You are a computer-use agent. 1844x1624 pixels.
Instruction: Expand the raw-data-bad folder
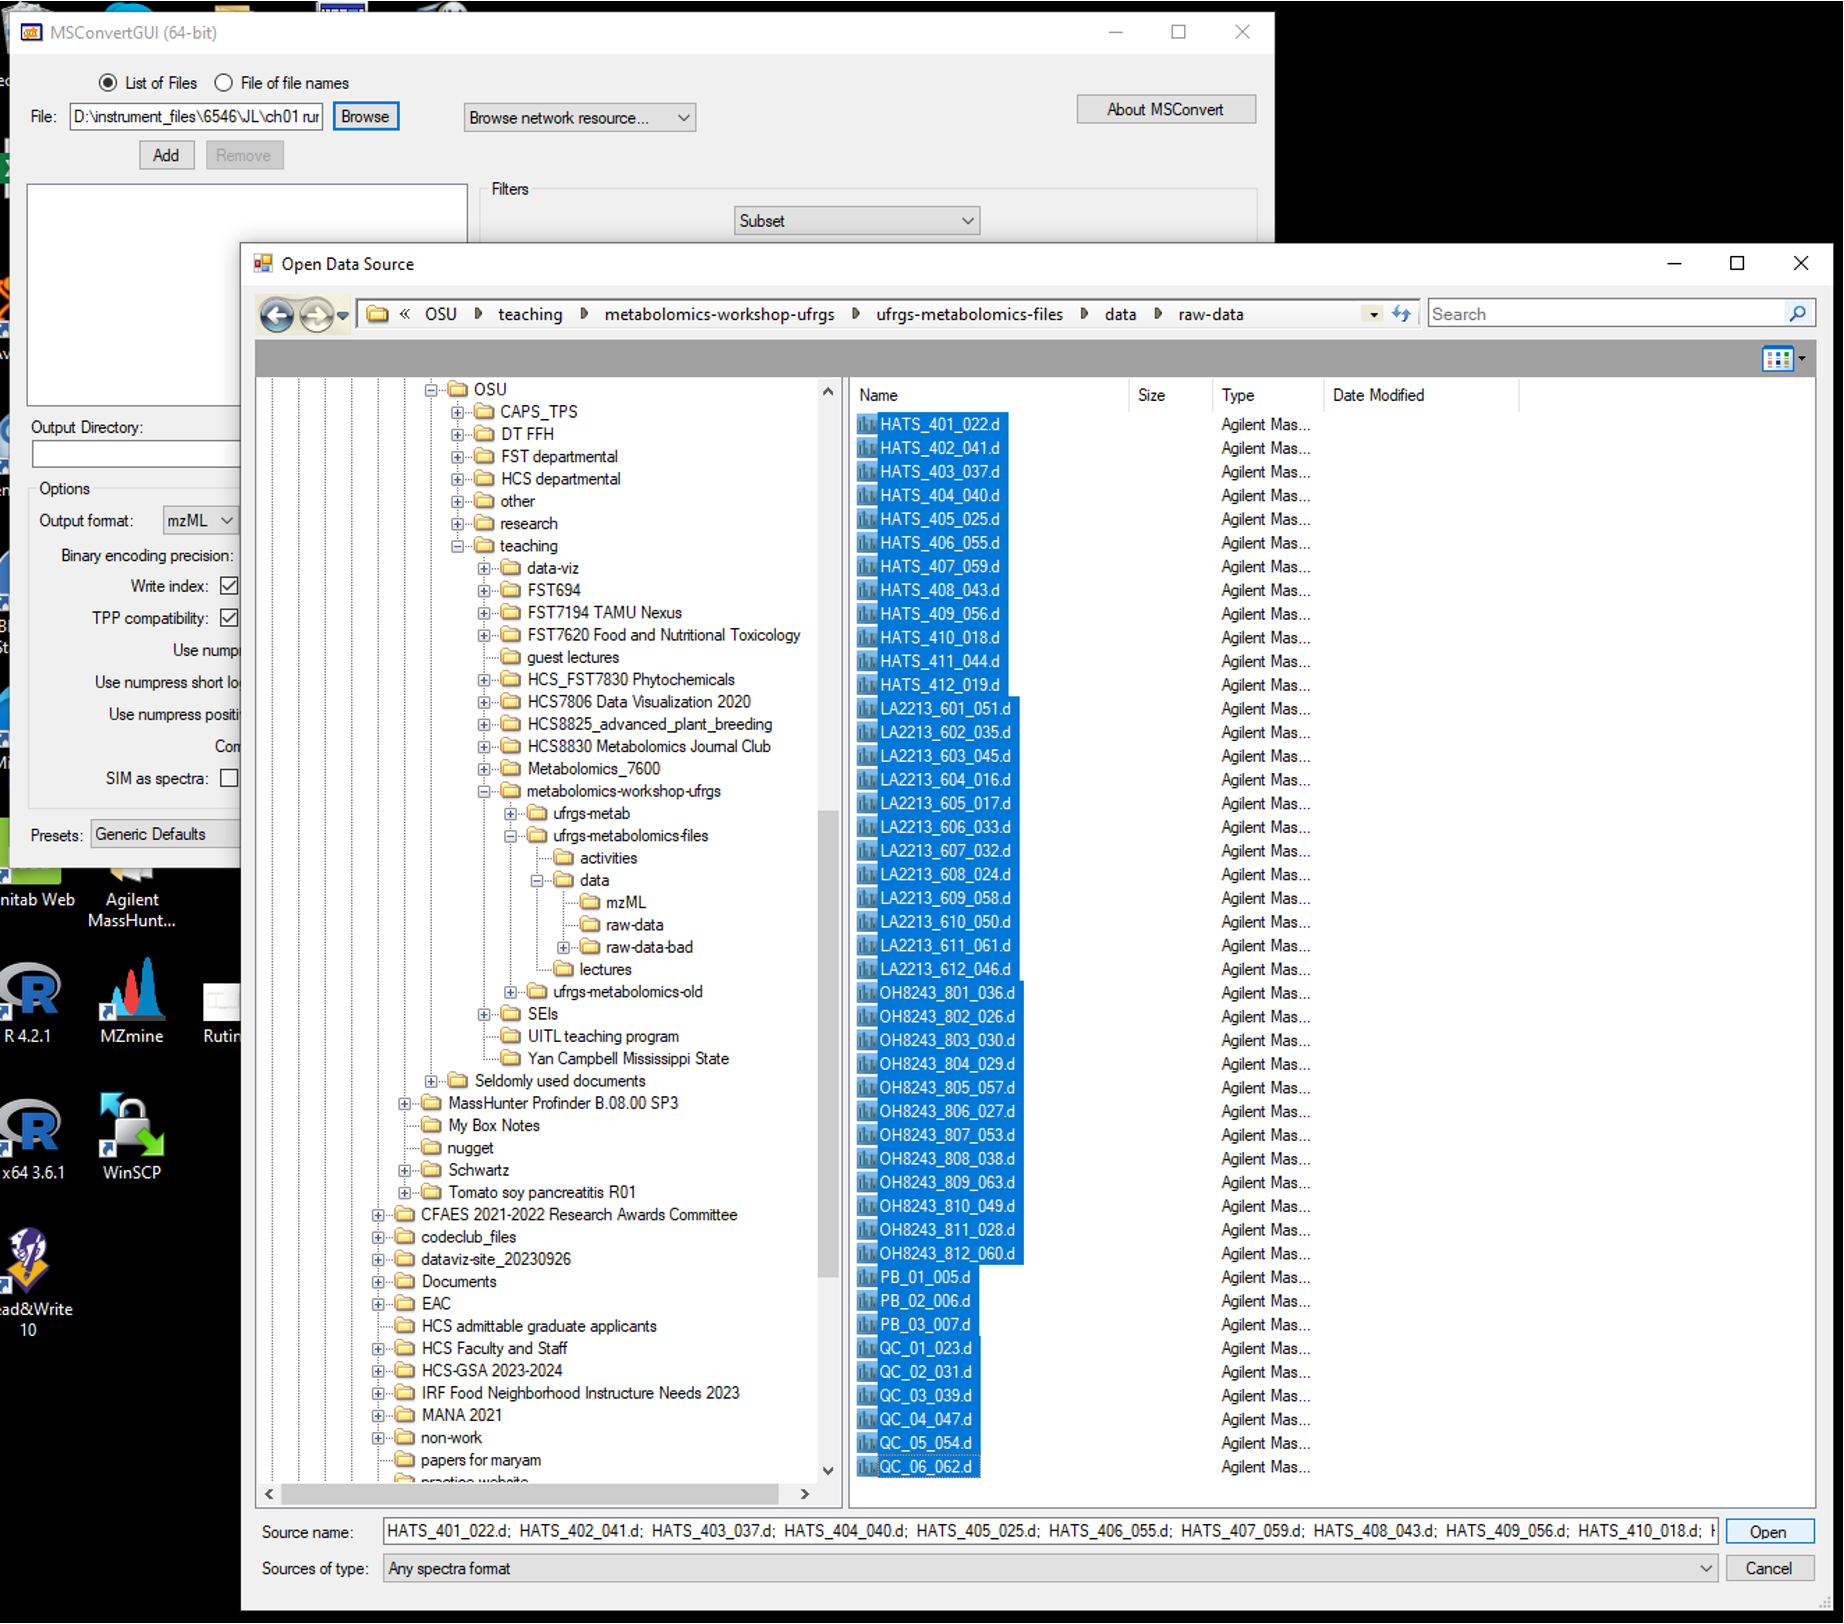tap(563, 948)
